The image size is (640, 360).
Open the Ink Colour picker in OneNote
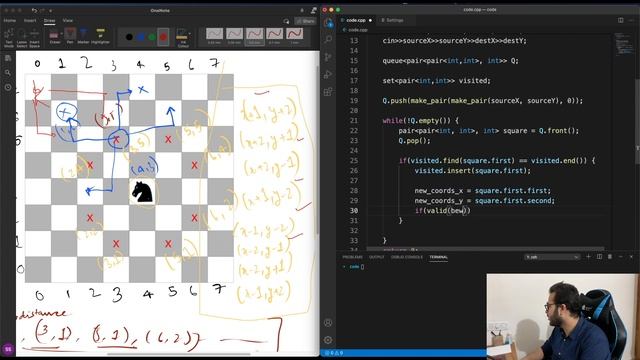coord(183,38)
